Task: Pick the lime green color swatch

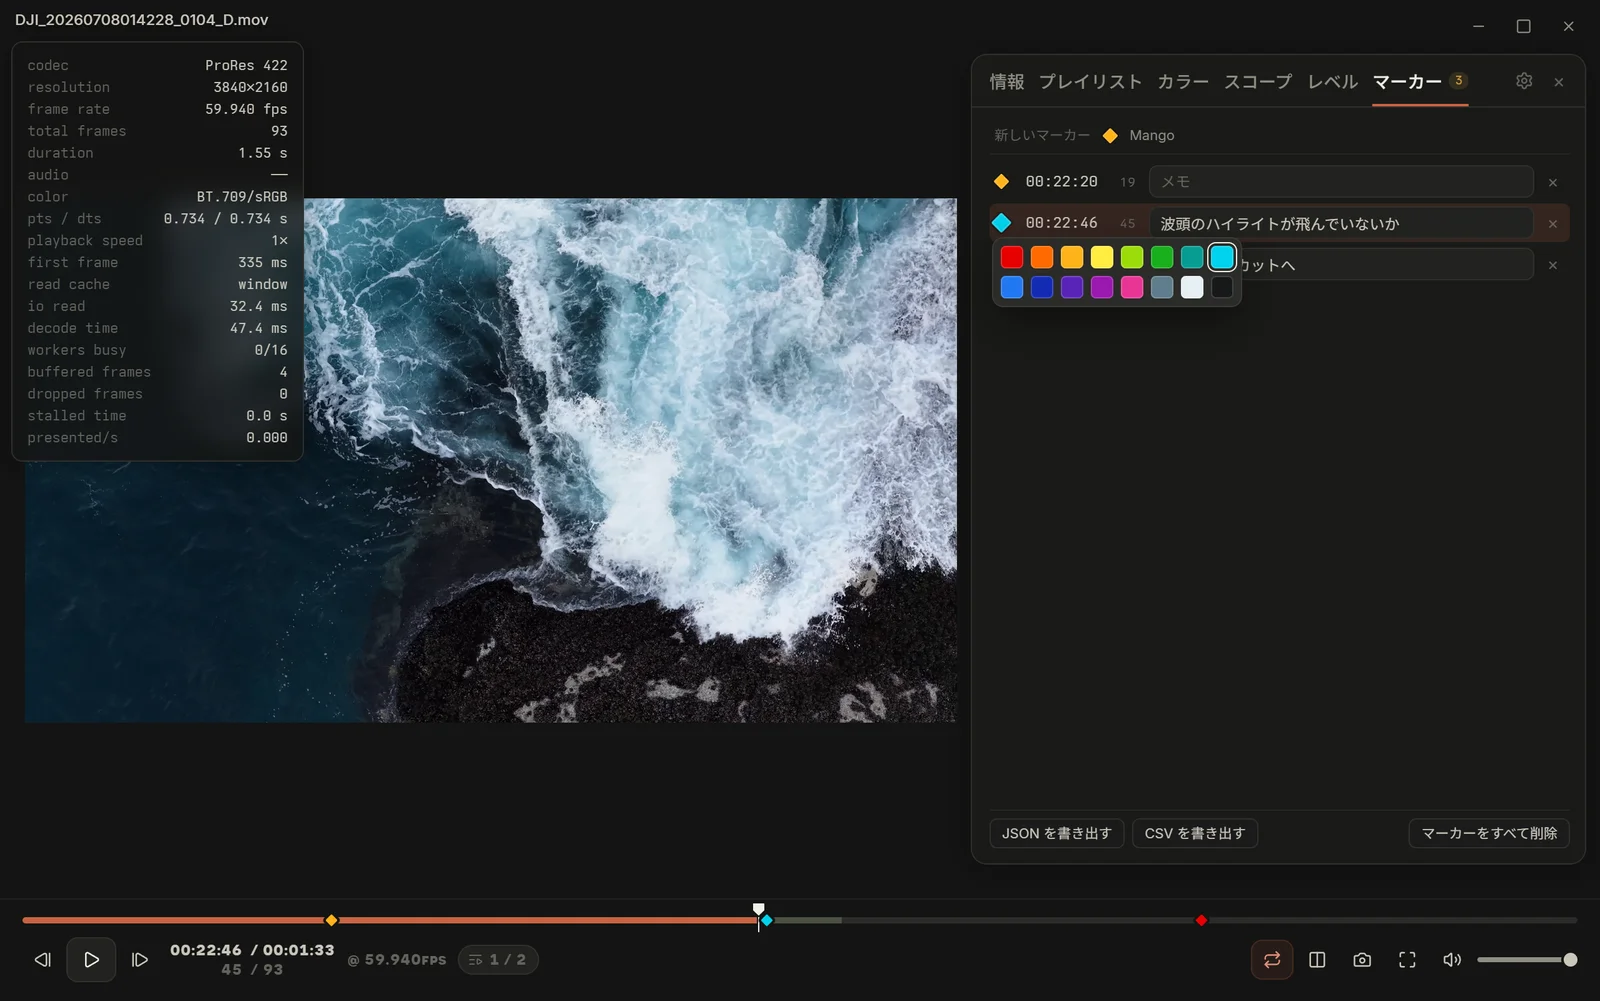Action: coord(1132,257)
